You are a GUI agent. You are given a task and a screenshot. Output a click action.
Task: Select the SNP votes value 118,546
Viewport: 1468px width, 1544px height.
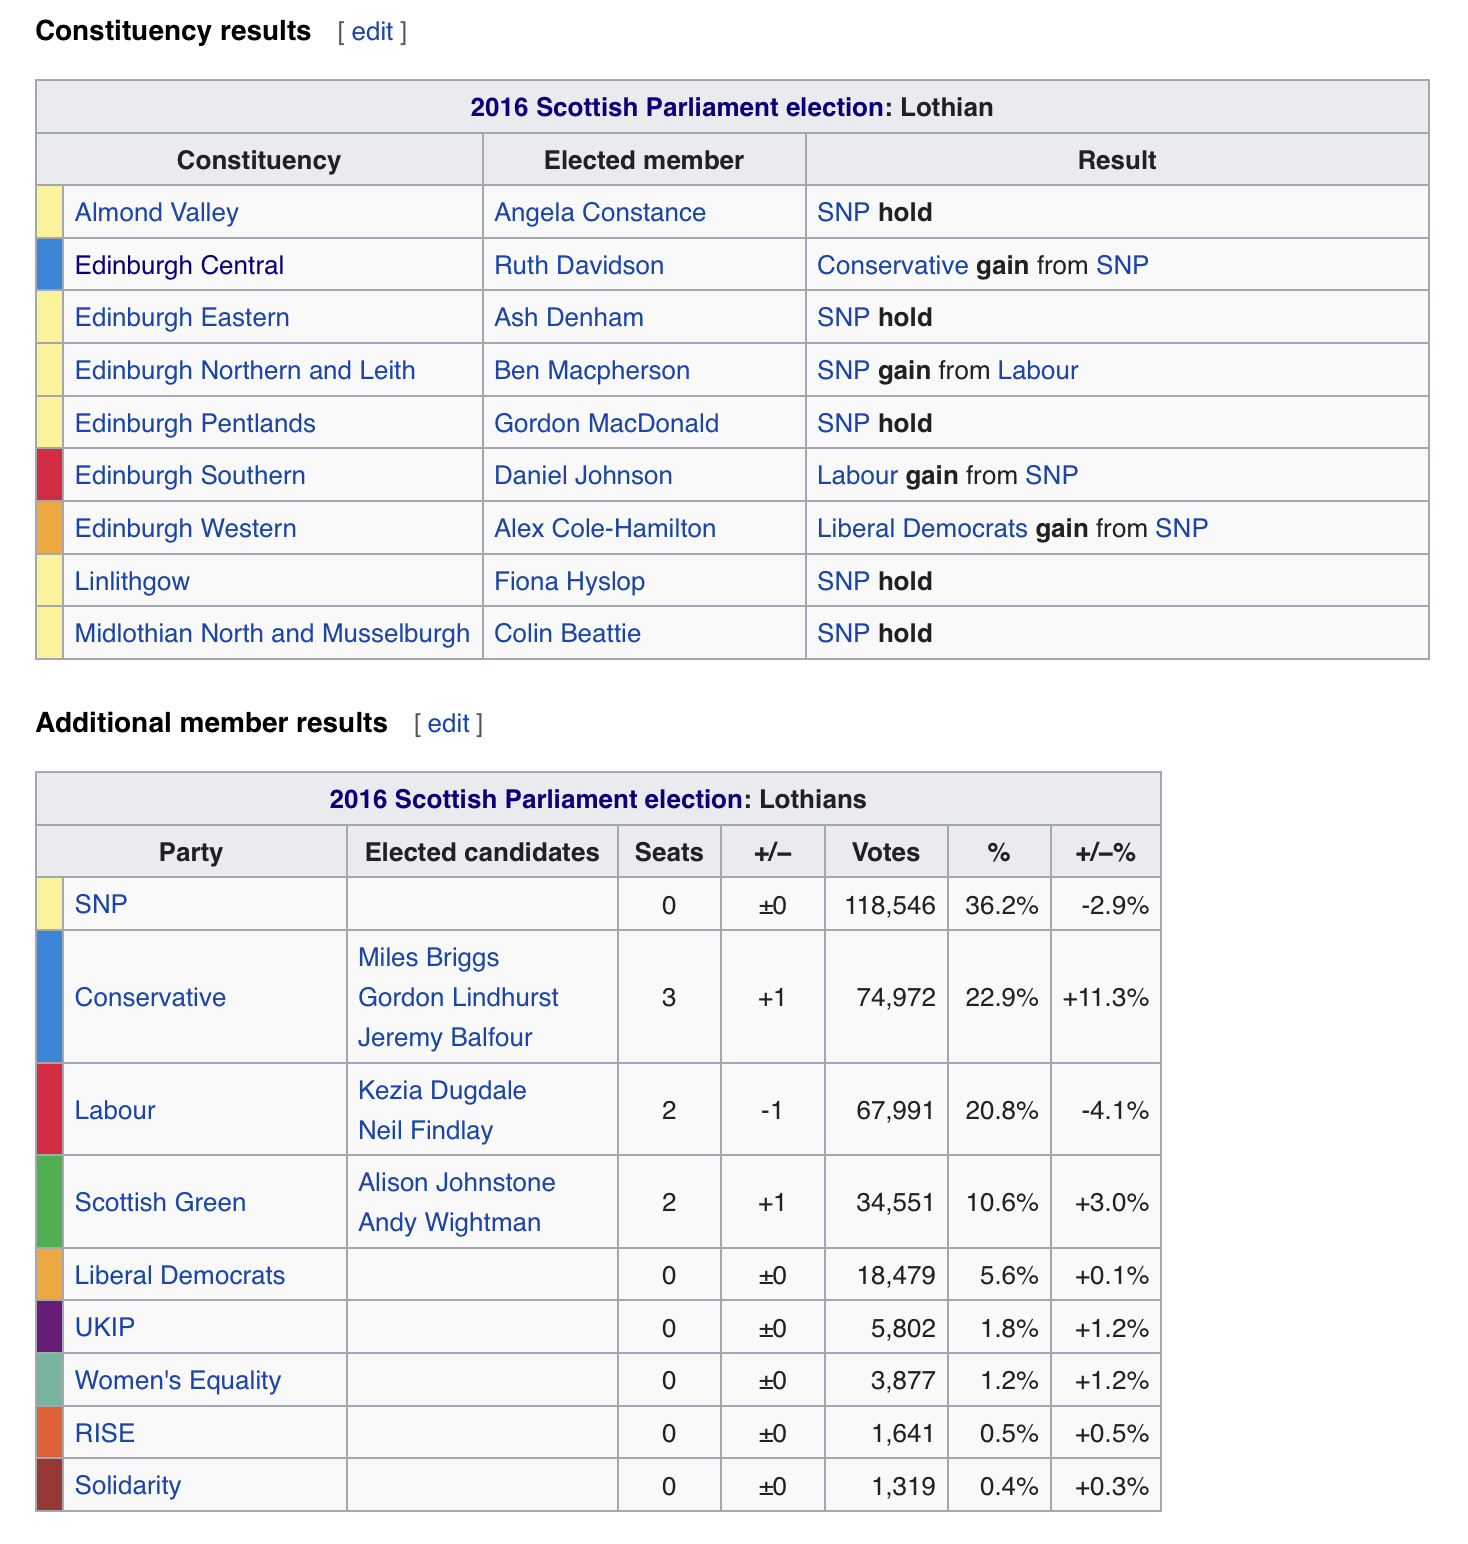click(890, 905)
